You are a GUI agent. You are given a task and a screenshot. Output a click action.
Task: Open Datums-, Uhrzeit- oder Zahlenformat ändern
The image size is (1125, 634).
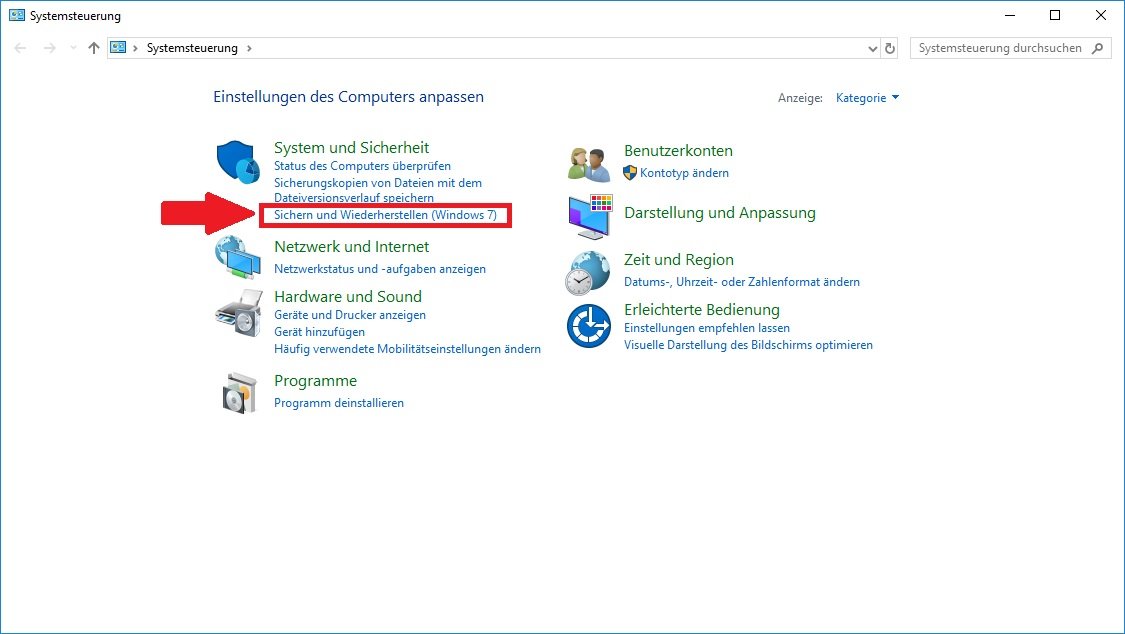(742, 282)
